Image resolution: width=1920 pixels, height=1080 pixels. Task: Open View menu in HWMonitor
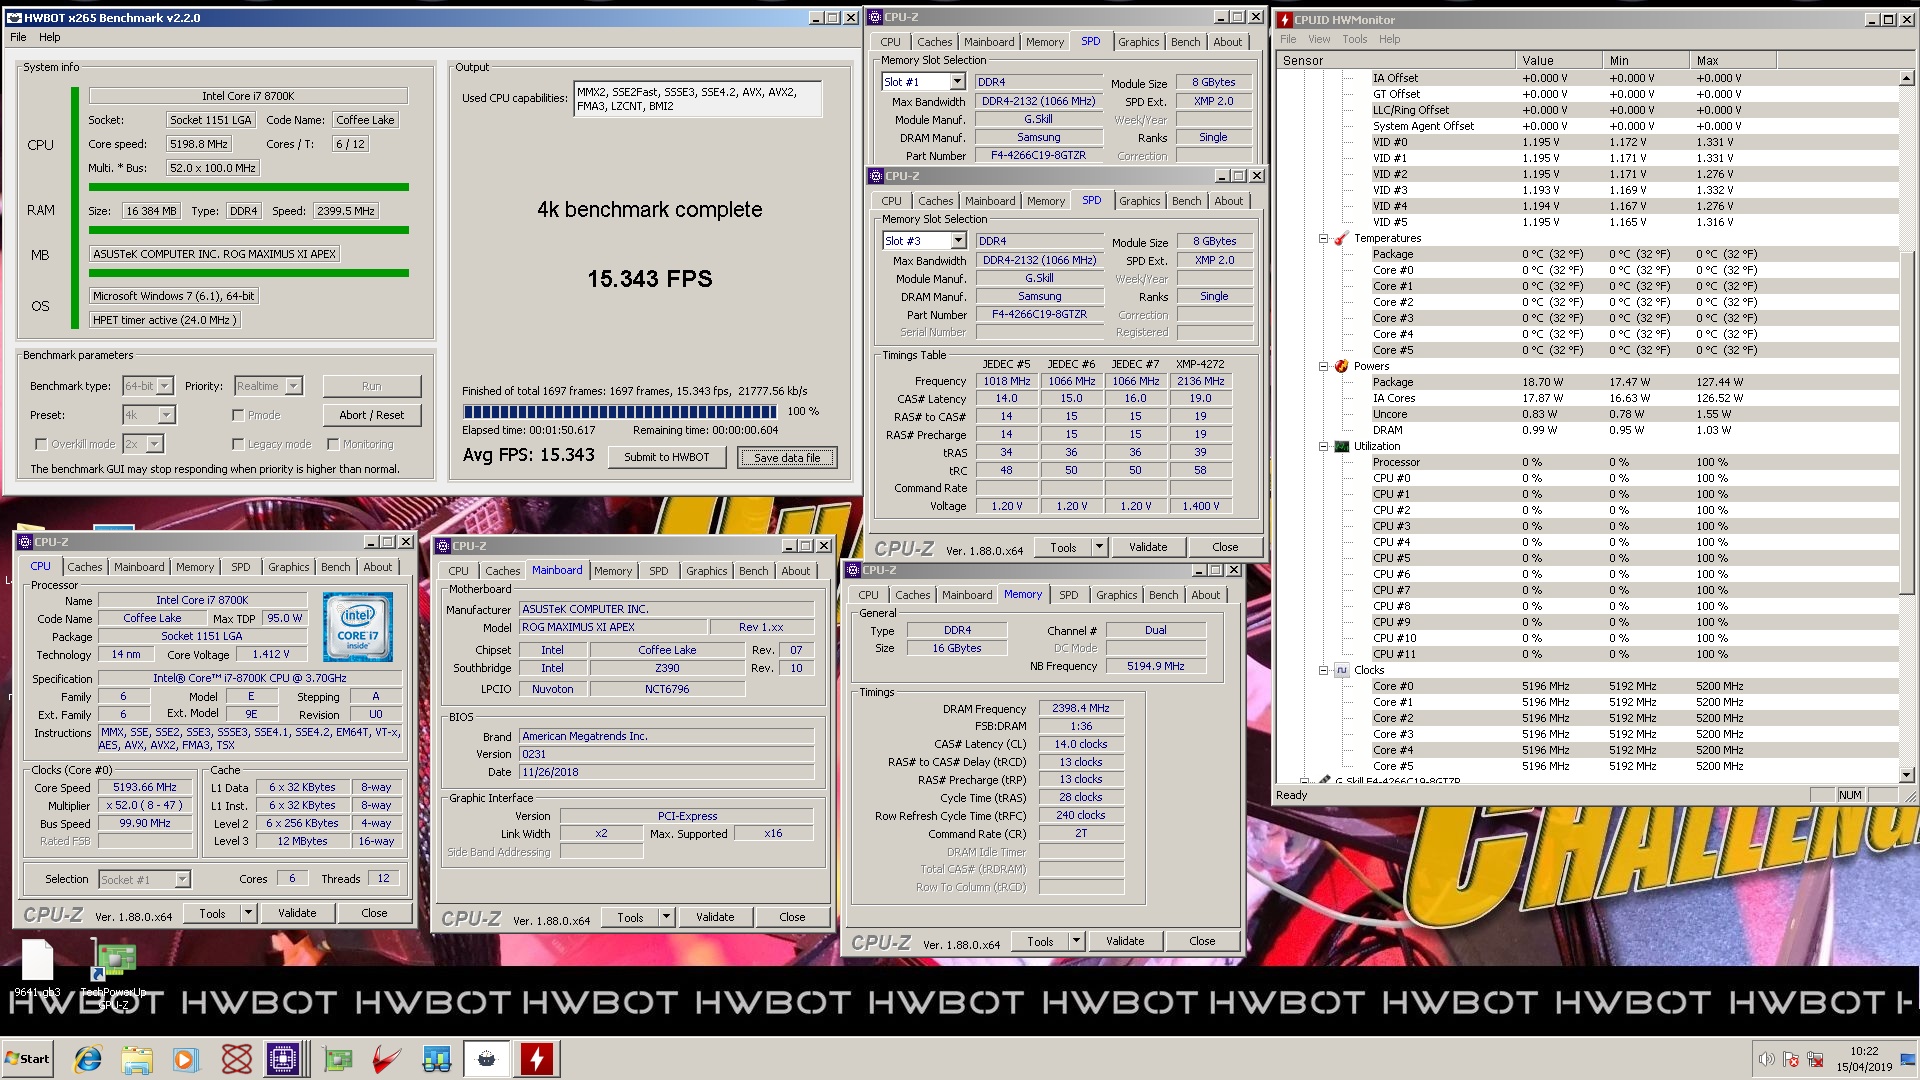tap(1319, 39)
